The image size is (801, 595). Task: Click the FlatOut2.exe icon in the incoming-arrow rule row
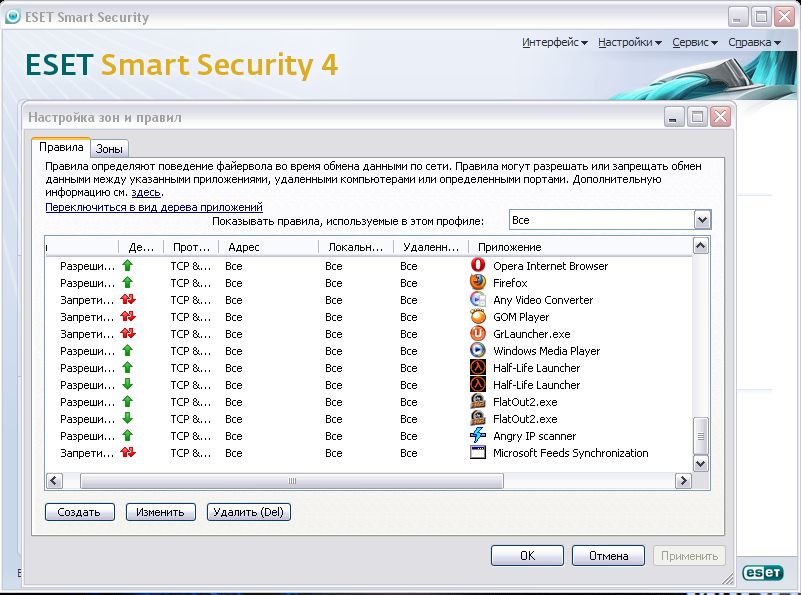click(478, 418)
